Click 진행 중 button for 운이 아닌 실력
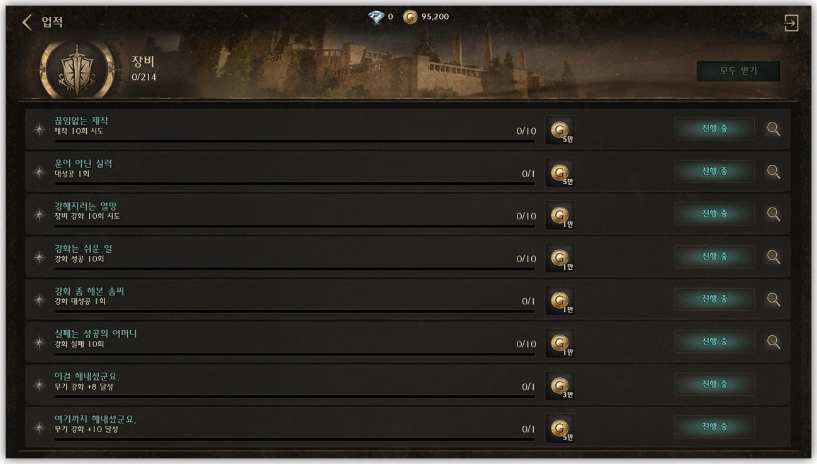This screenshot has width=817, height=464. pyautogui.click(x=714, y=171)
